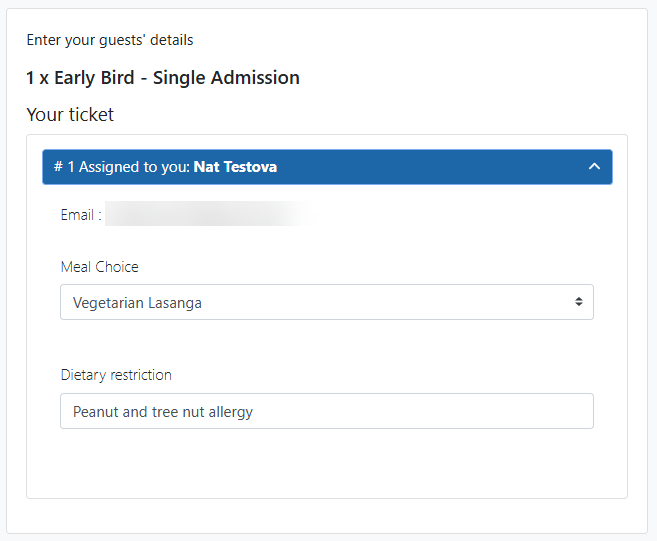657x541 pixels.
Task: Open the Meal Choice dropdown
Action: pyautogui.click(x=326, y=302)
